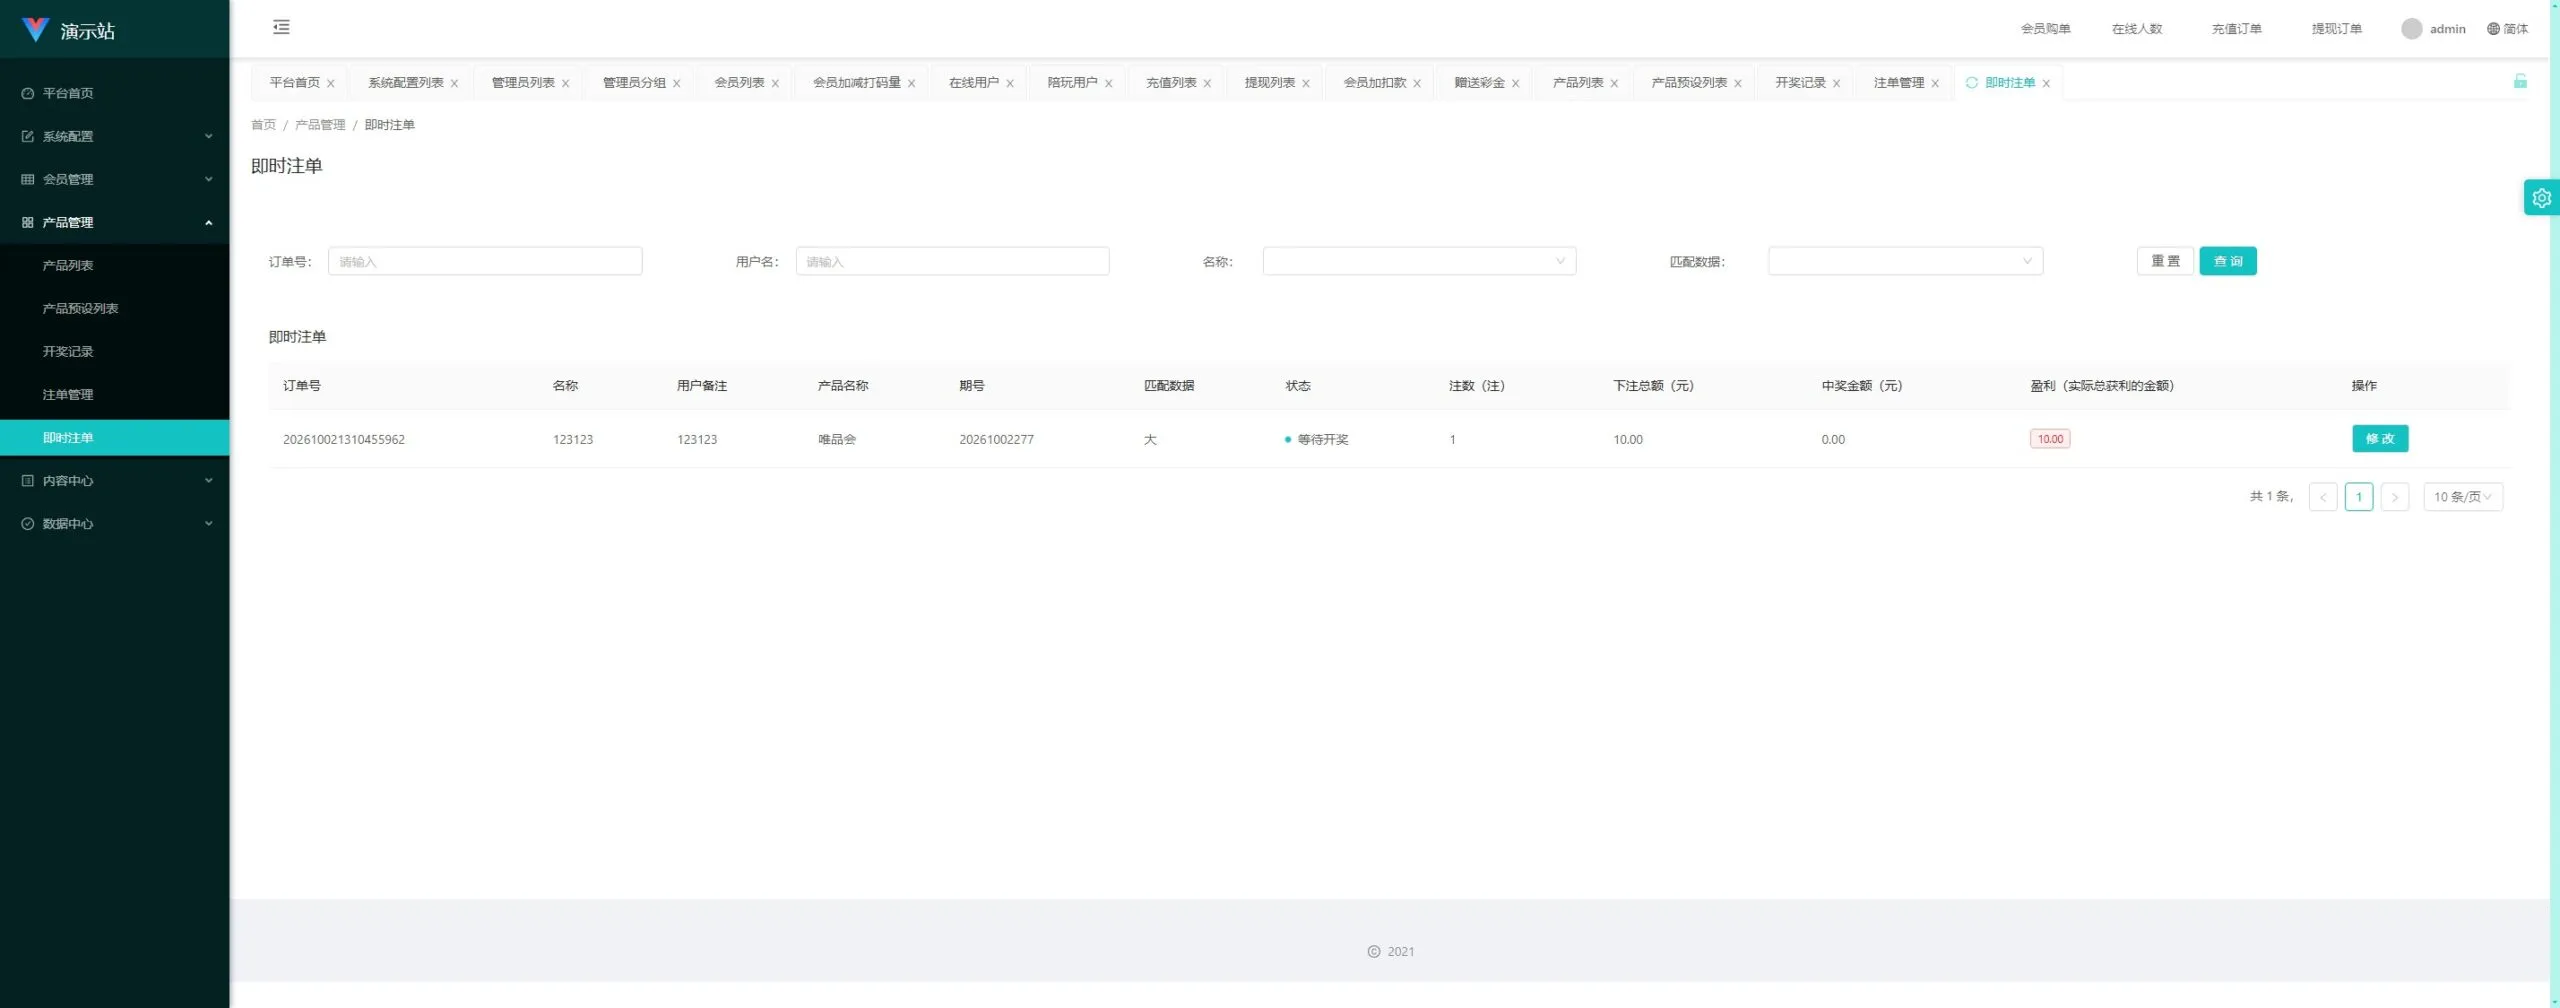Close the 会员列表 tab
The height and width of the screenshot is (1008, 2560).
(775, 84)
